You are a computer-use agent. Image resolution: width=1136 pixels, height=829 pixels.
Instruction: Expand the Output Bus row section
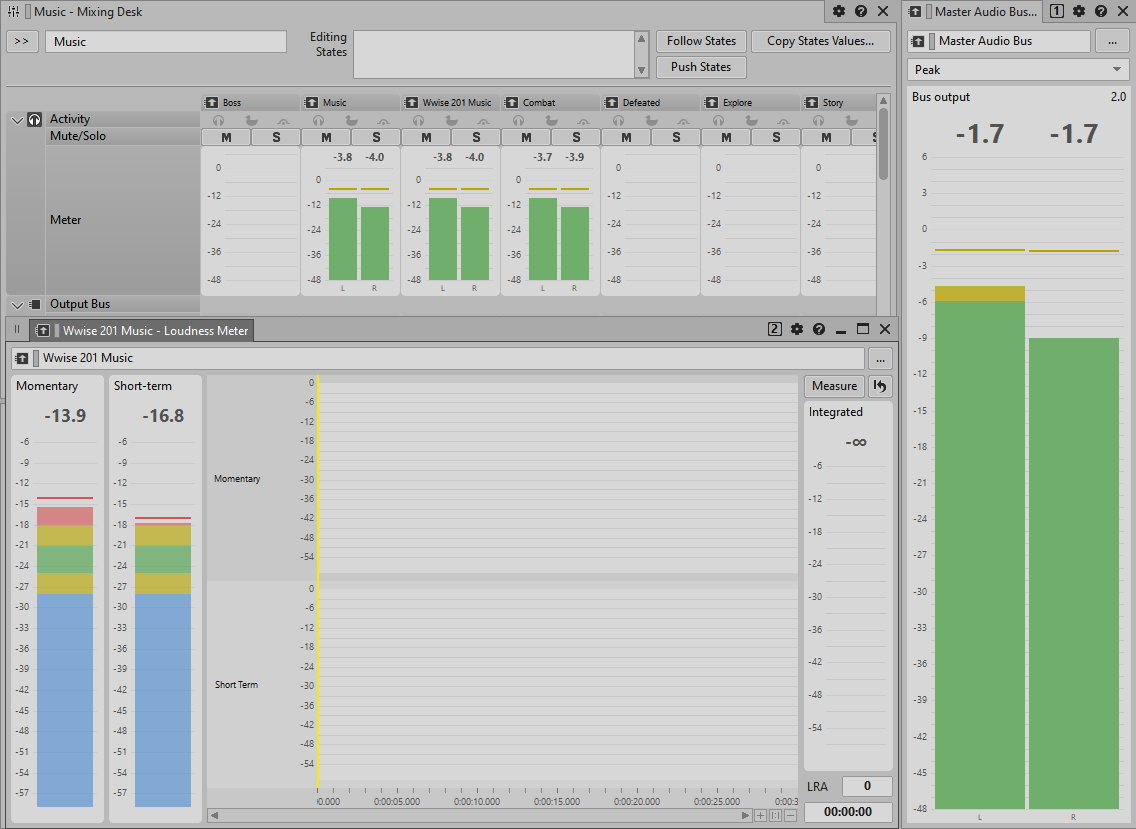(17, 304)
